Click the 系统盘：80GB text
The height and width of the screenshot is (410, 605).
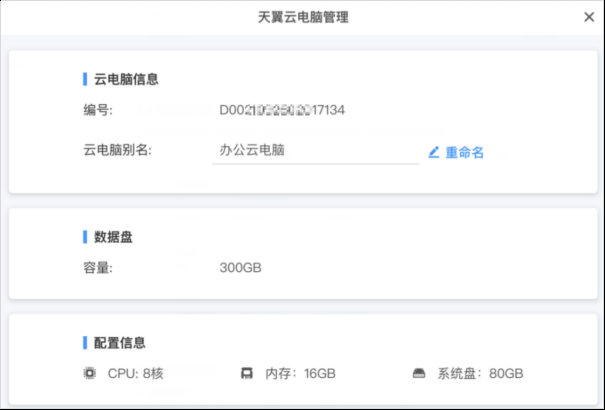click(x=480, y=373)
